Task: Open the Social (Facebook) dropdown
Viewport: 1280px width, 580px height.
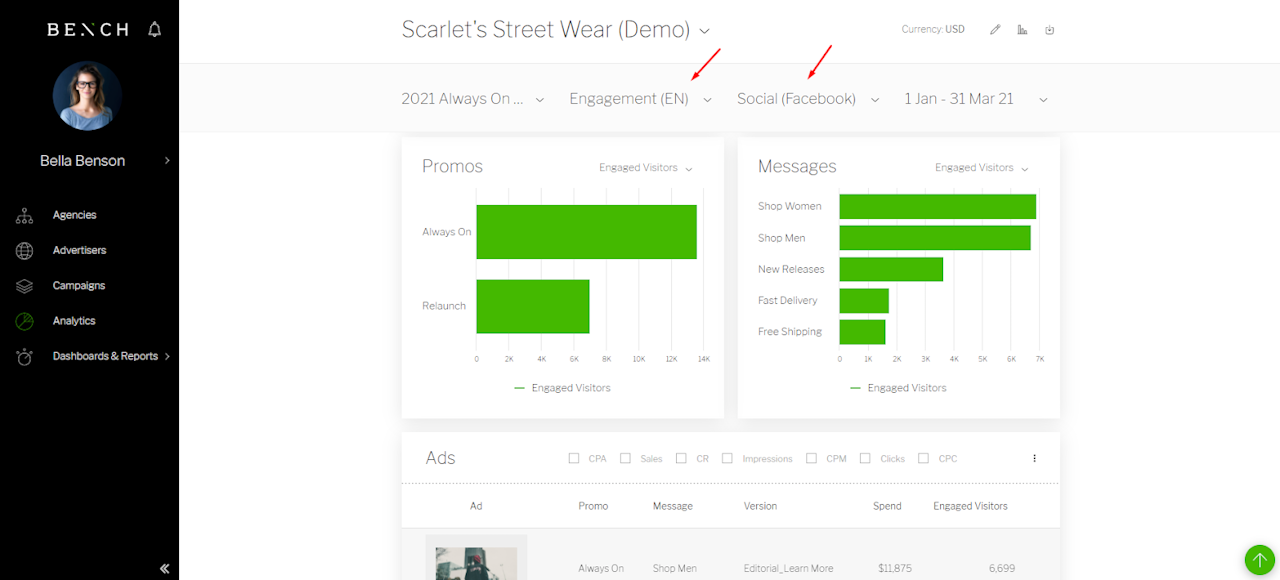Action: click(x=808, y=99)
